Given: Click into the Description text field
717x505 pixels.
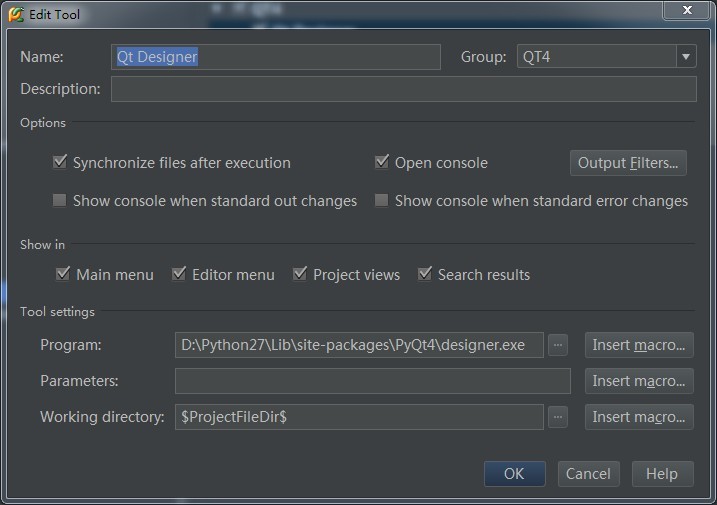Looking at the screenshot, I should pyautogui.click(x=403, y=89).
